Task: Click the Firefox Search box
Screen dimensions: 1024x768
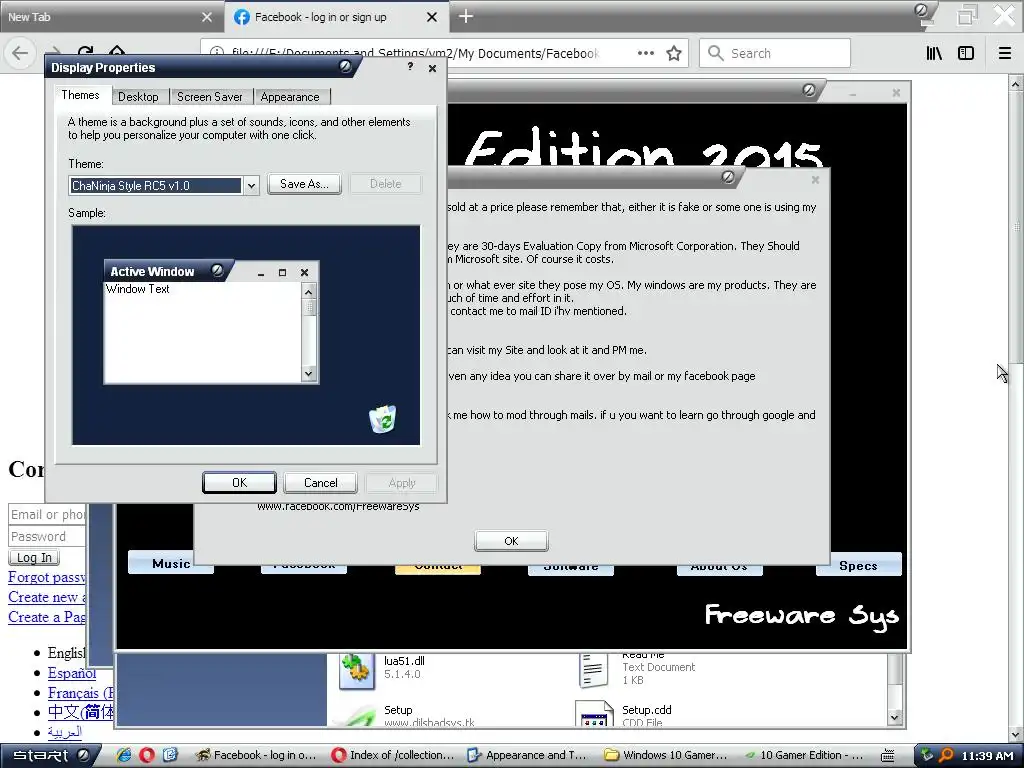Action: click(775, 53)
